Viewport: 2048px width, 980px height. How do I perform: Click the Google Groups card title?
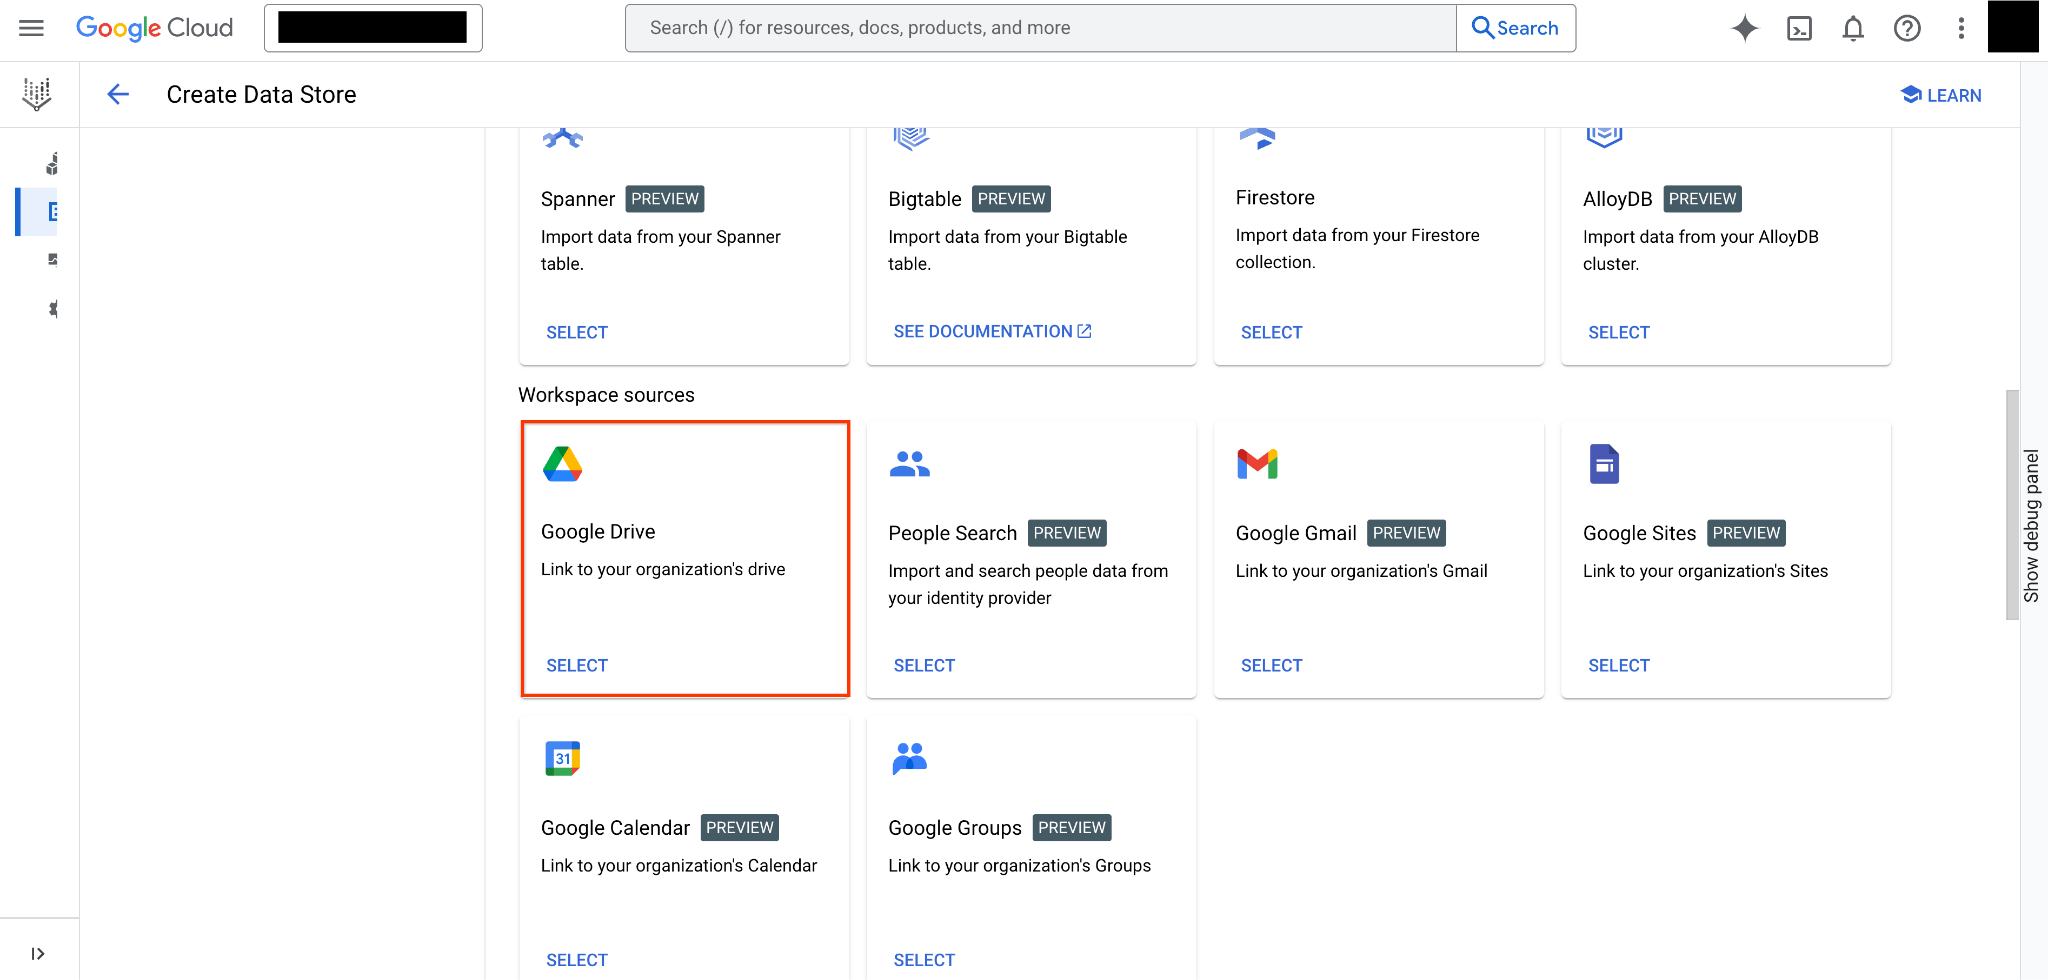(955, 828)
